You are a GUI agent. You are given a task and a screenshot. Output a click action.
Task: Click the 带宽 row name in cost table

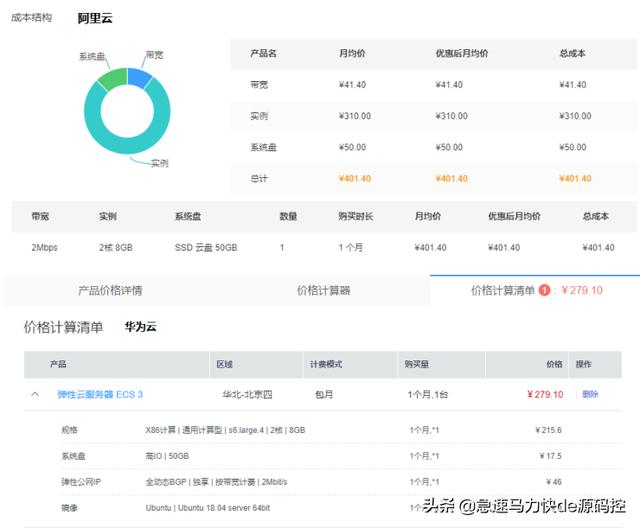(x=259, y=85)
